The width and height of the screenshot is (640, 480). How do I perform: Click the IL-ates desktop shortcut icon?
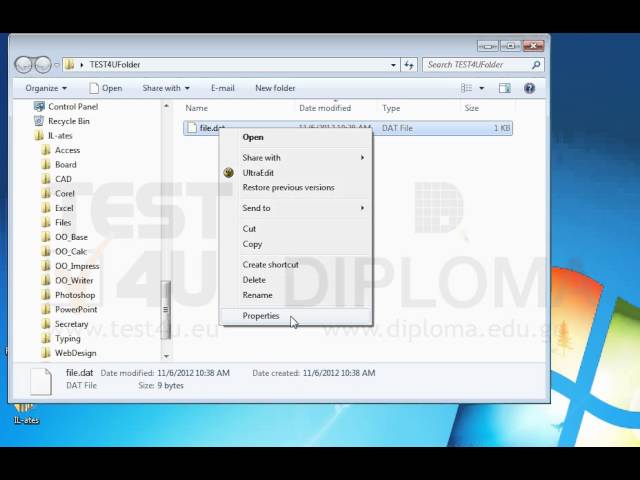23,408
